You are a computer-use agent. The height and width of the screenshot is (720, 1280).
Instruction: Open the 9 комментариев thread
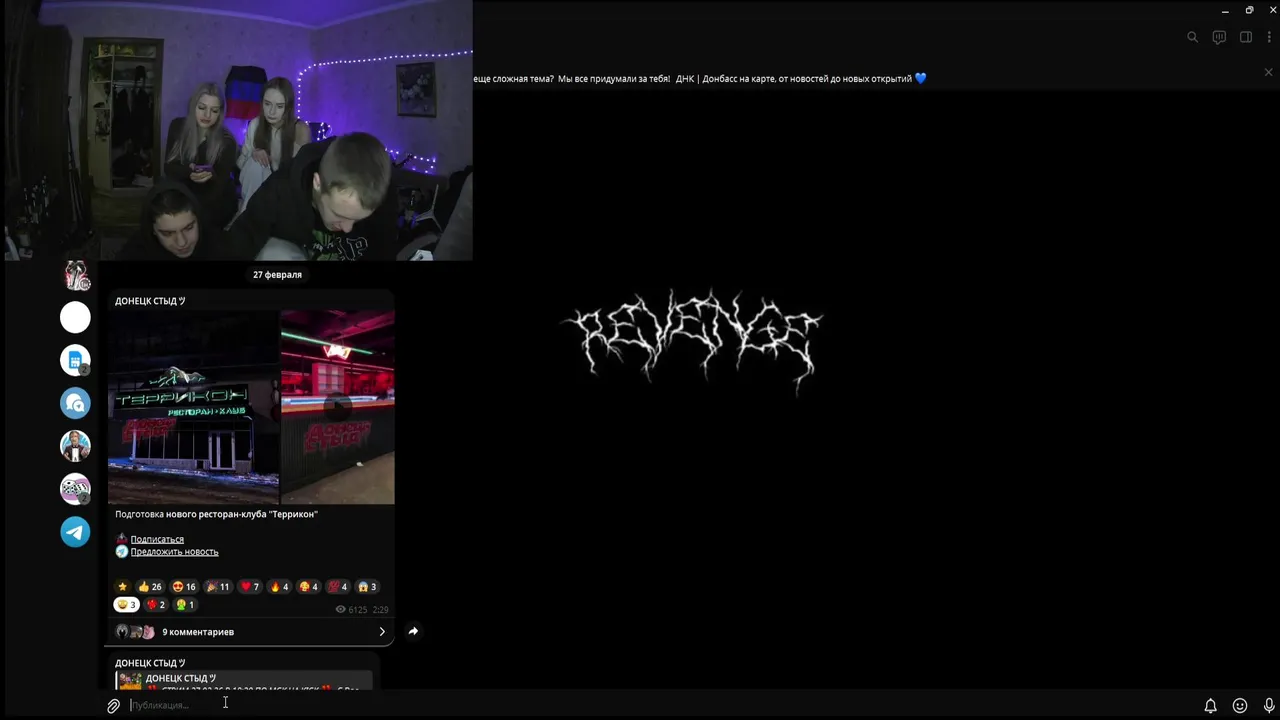click(250, 632)
